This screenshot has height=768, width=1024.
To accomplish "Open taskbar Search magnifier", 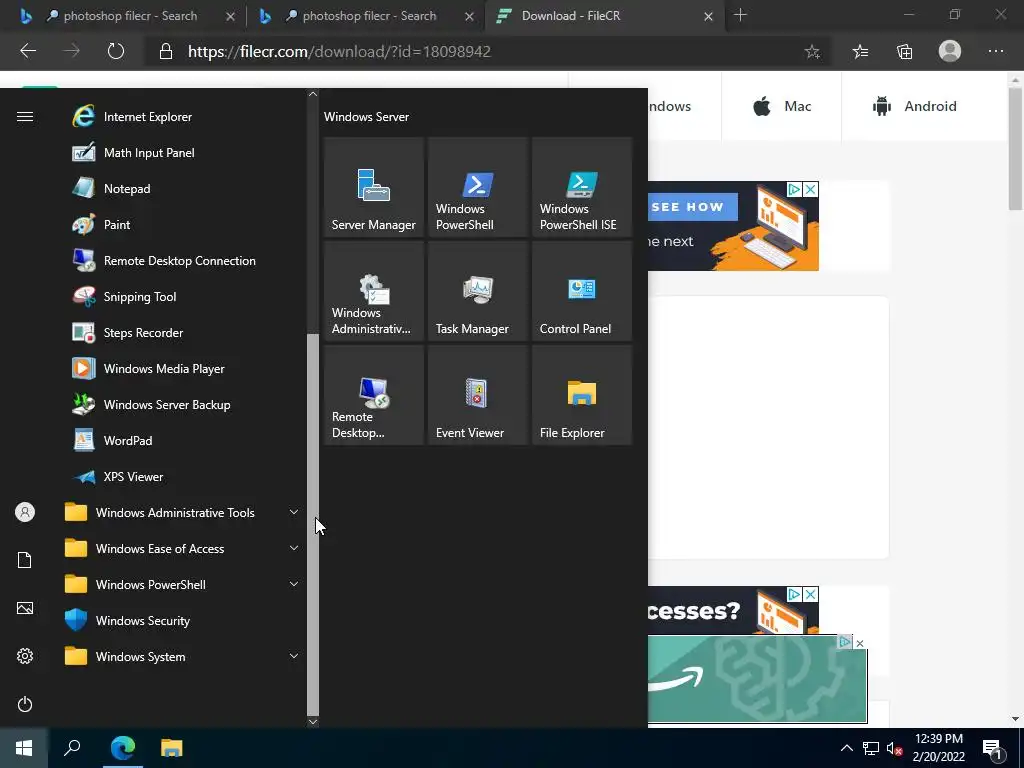I will pos(72,748).
